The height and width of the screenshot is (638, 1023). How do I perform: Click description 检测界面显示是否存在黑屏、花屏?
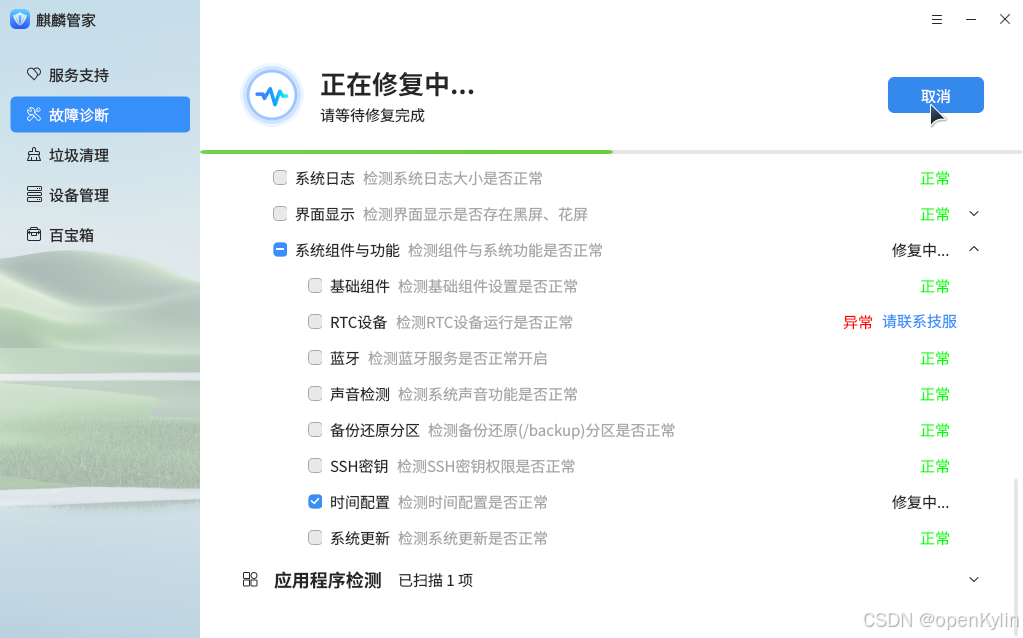point(475,214)
